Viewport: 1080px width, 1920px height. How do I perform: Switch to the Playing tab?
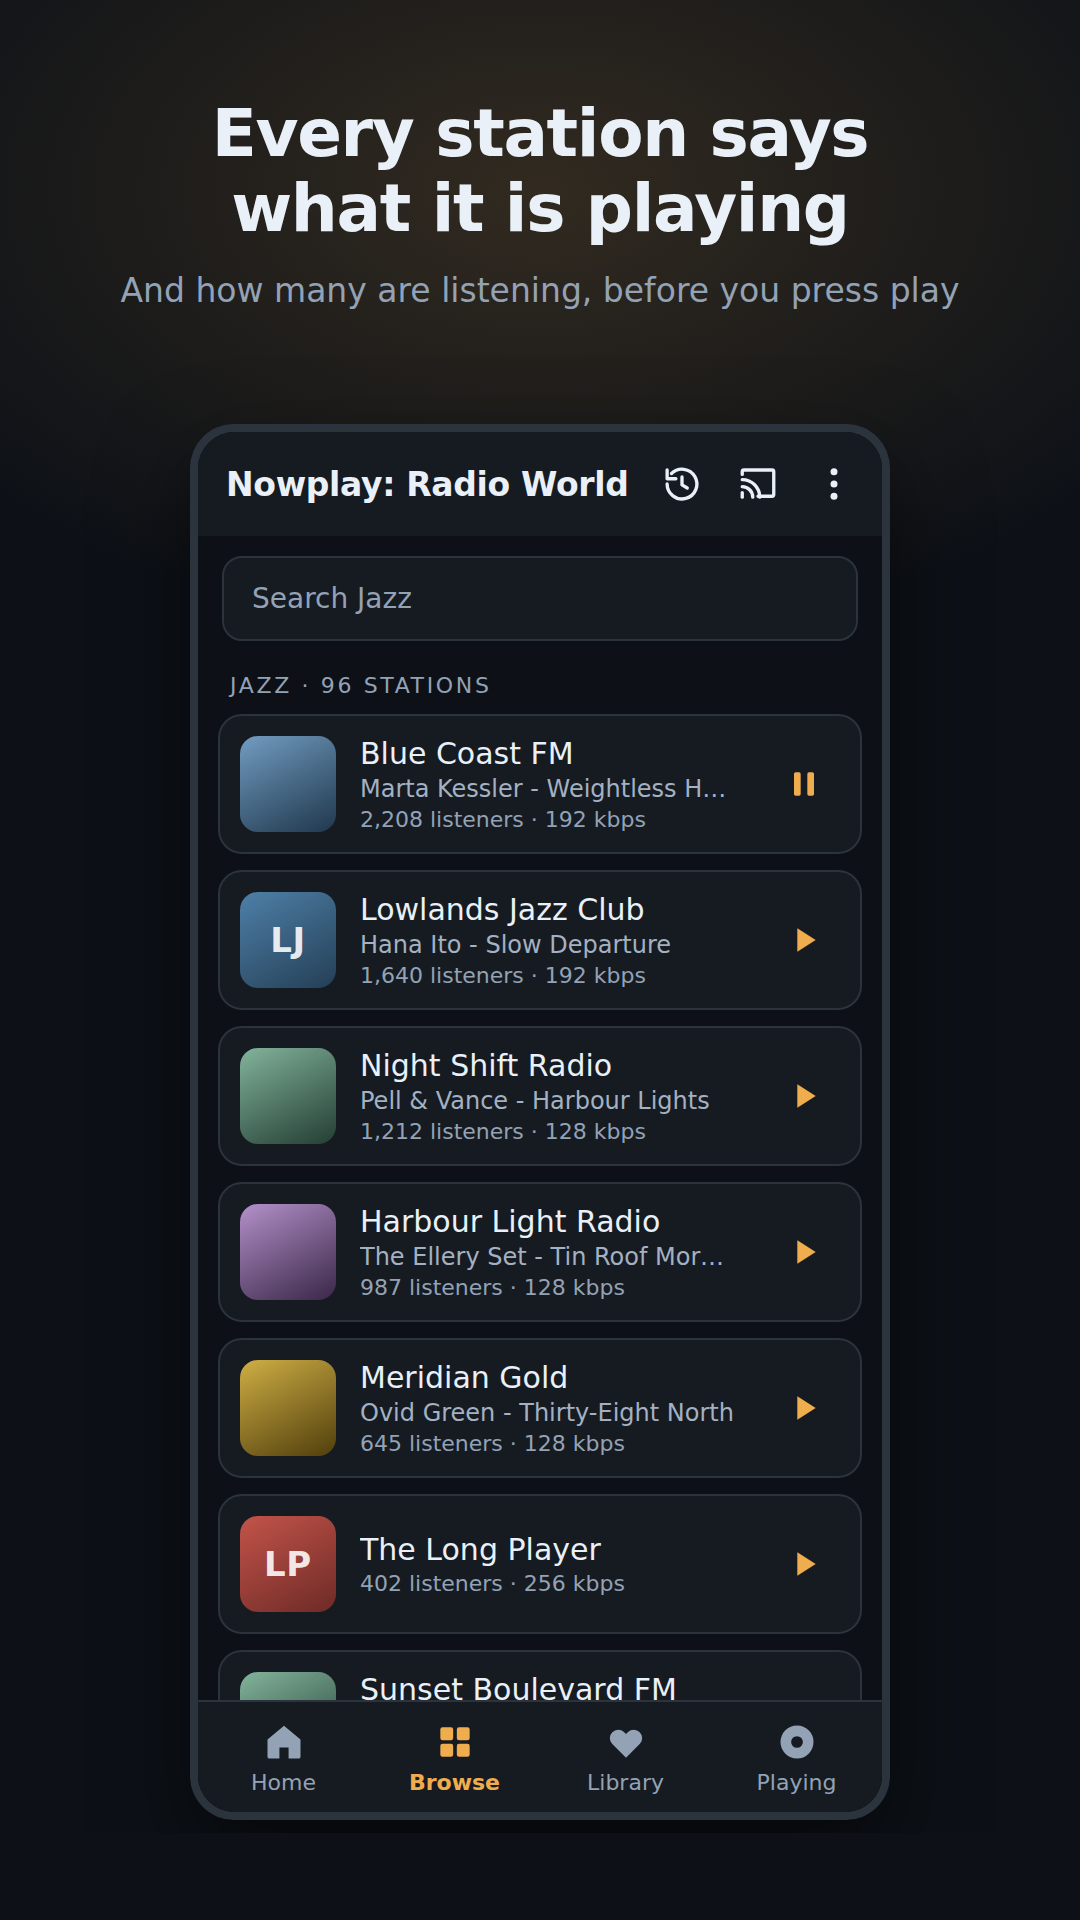coord(797,1760)
